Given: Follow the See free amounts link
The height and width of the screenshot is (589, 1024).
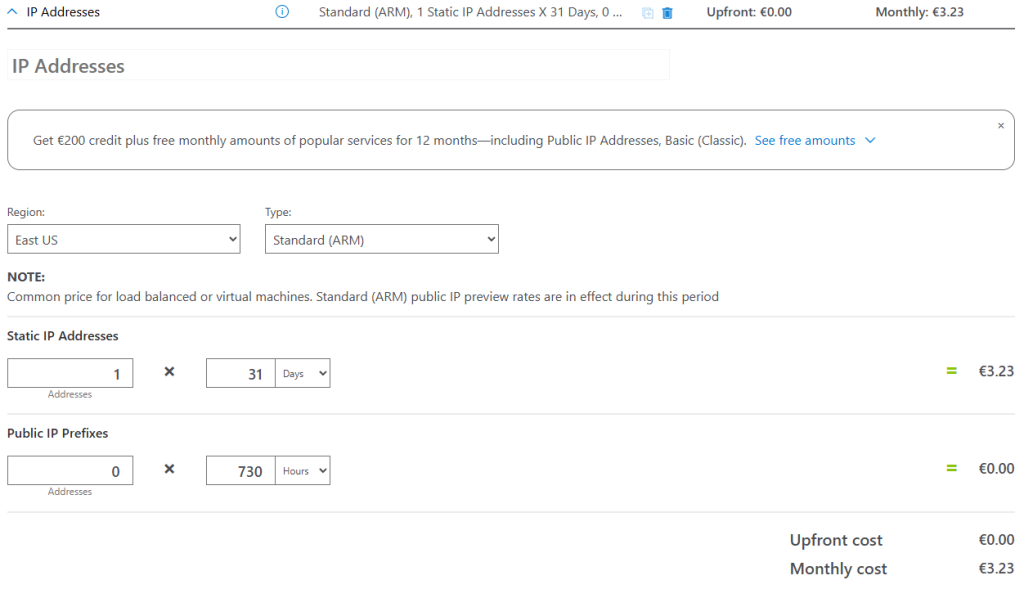Looking at the screenshot, I should [x=805, y=140].
